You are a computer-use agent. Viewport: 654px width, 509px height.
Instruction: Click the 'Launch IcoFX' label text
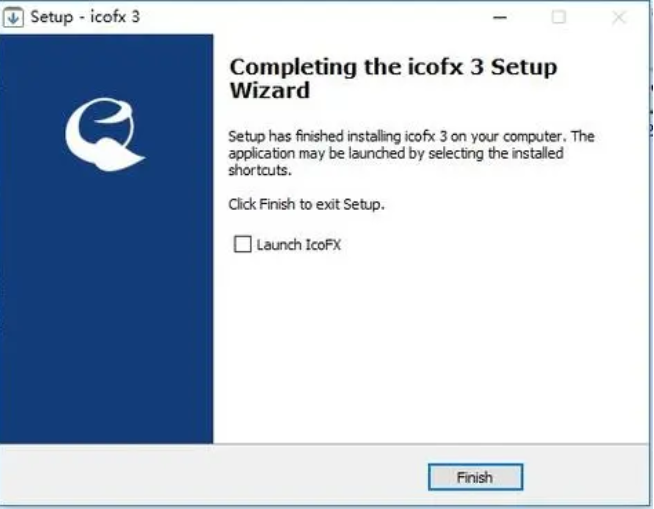(299, 244)
